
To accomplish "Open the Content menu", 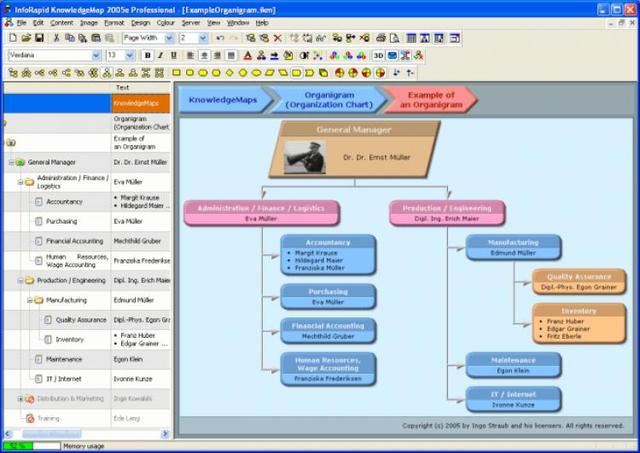I will pos(62,23).
